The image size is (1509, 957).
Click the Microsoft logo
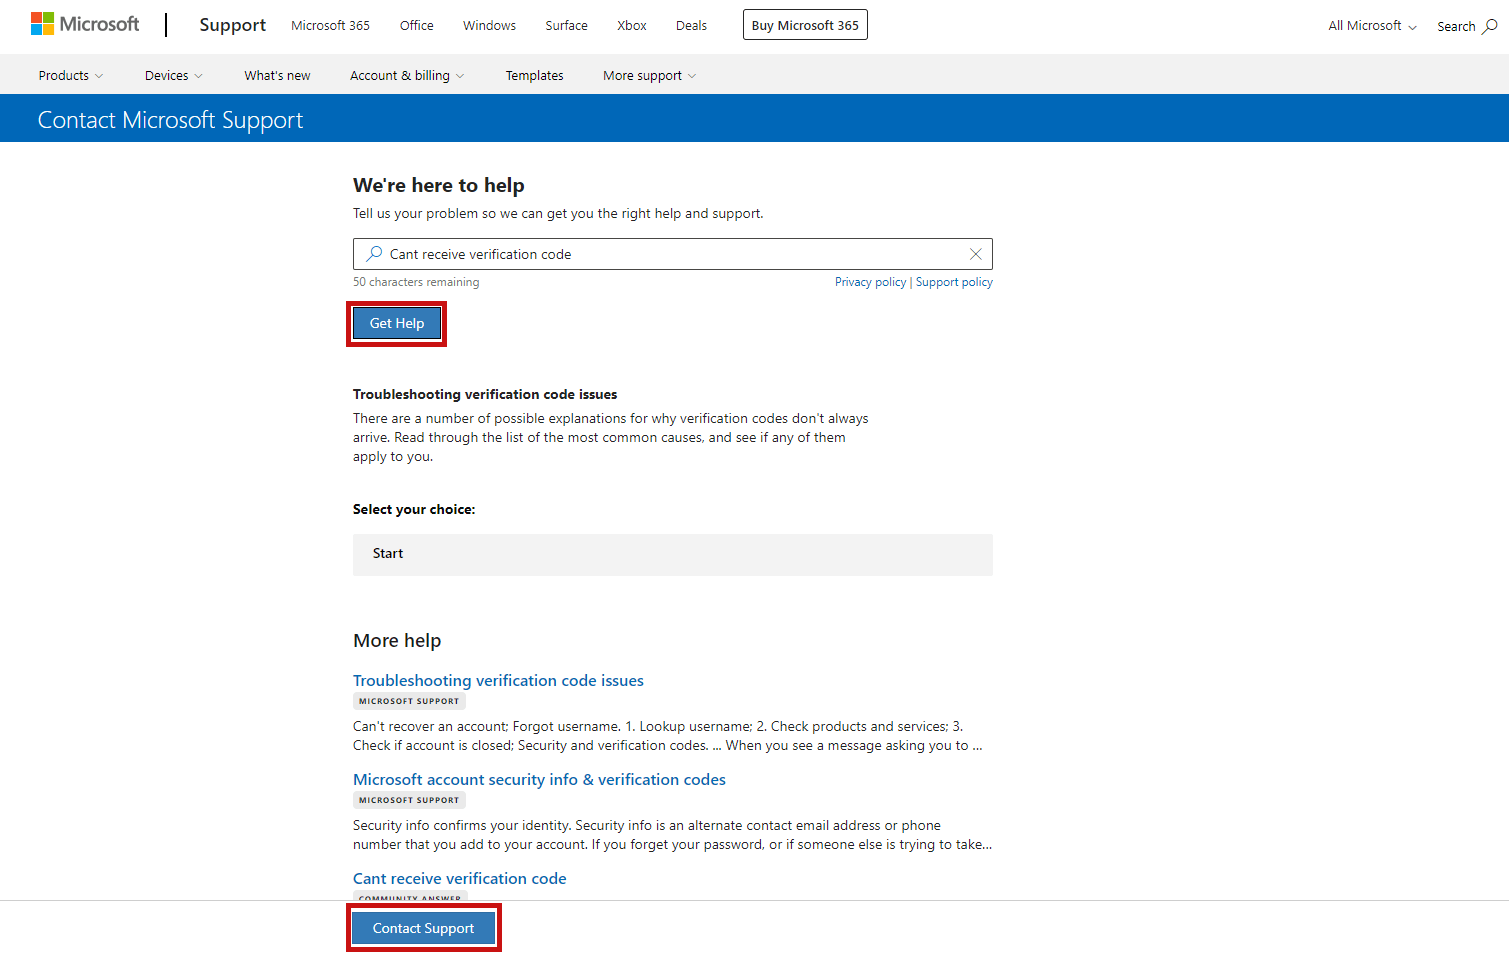click(85, 24)
